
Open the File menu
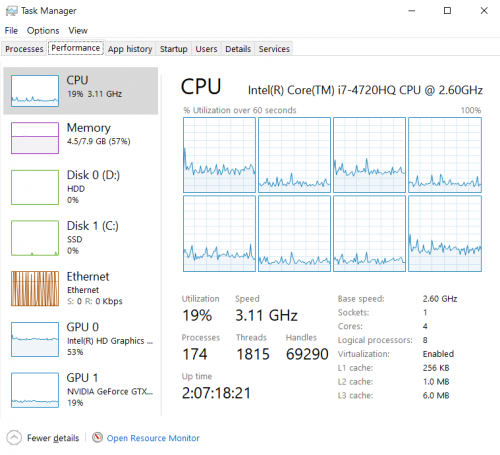[x=11, y=31]
